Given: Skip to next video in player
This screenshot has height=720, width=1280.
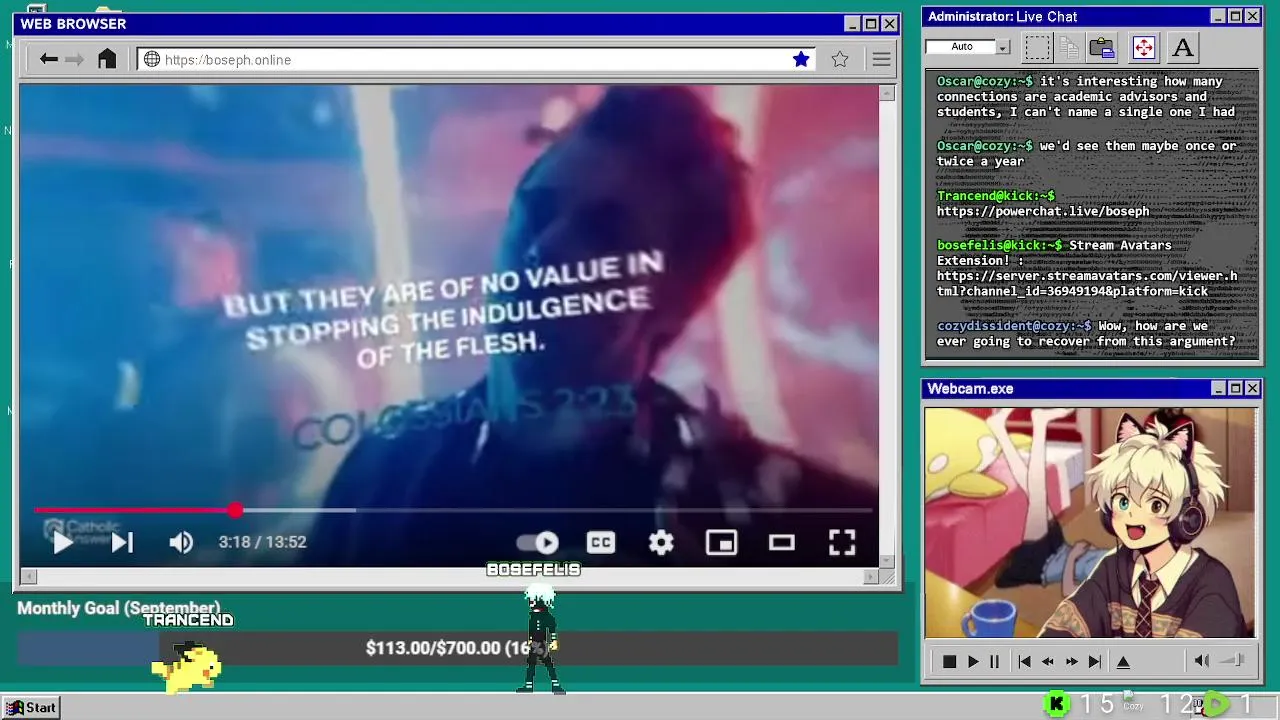Looking at the screenshot, I should 122,542.
